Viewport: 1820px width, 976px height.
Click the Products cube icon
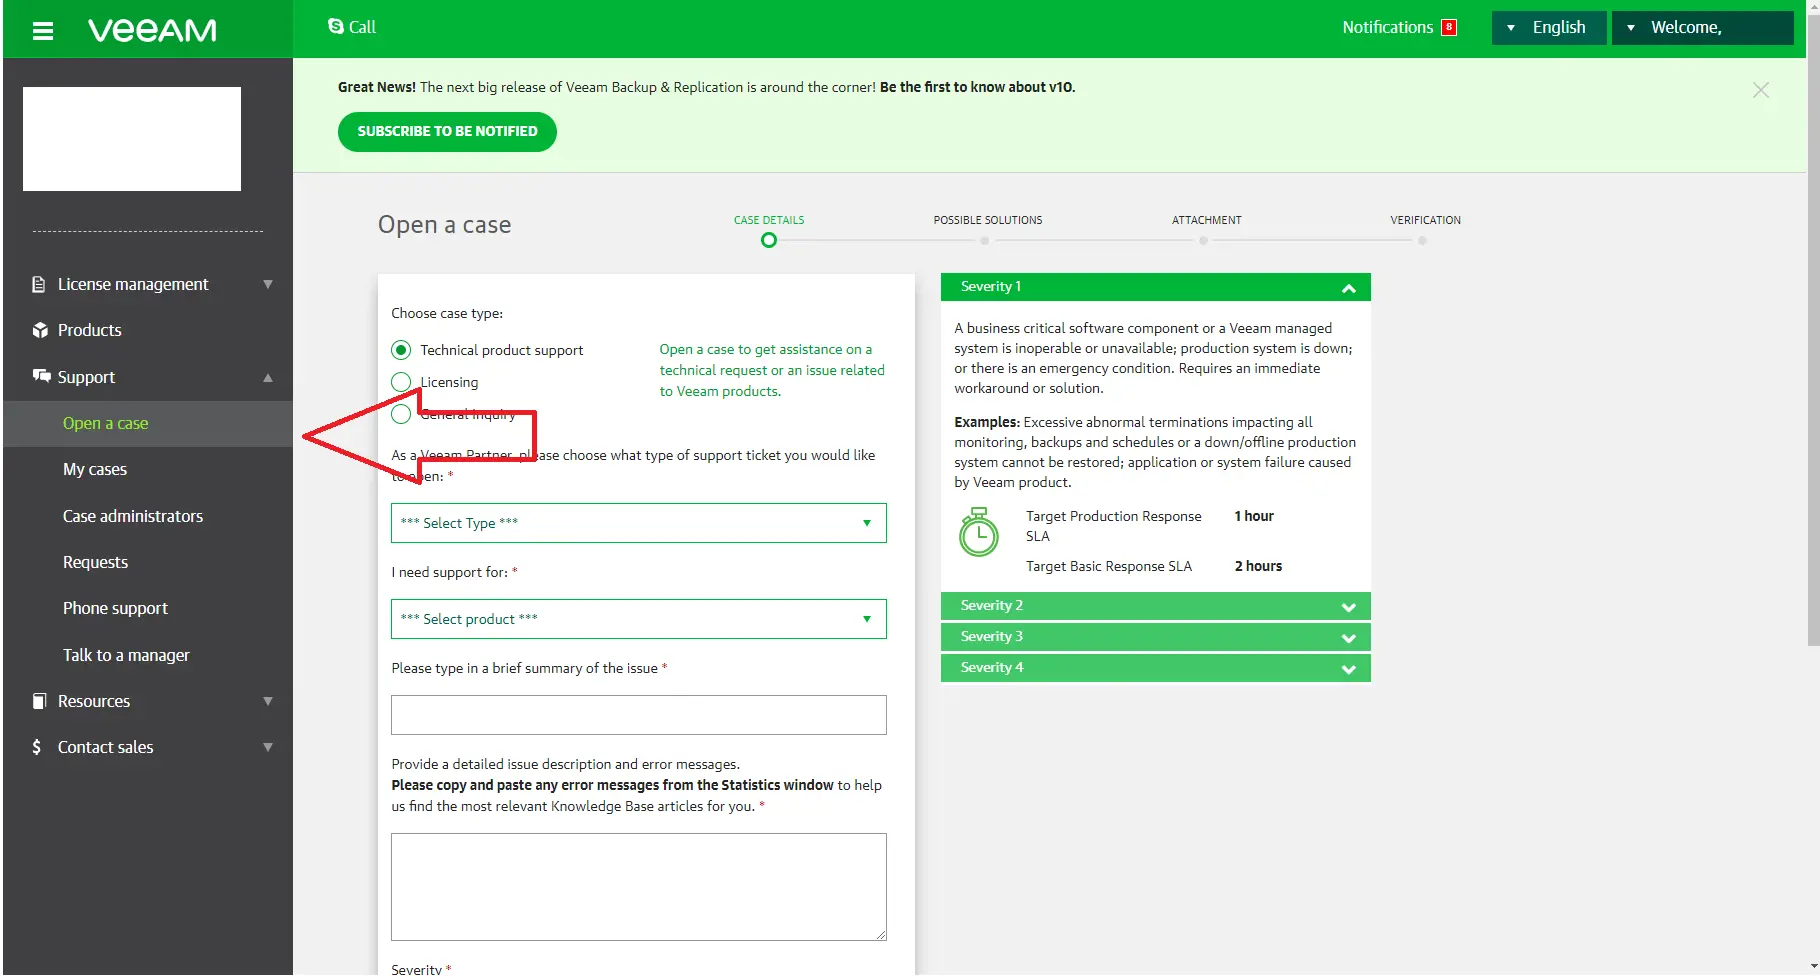40,330
